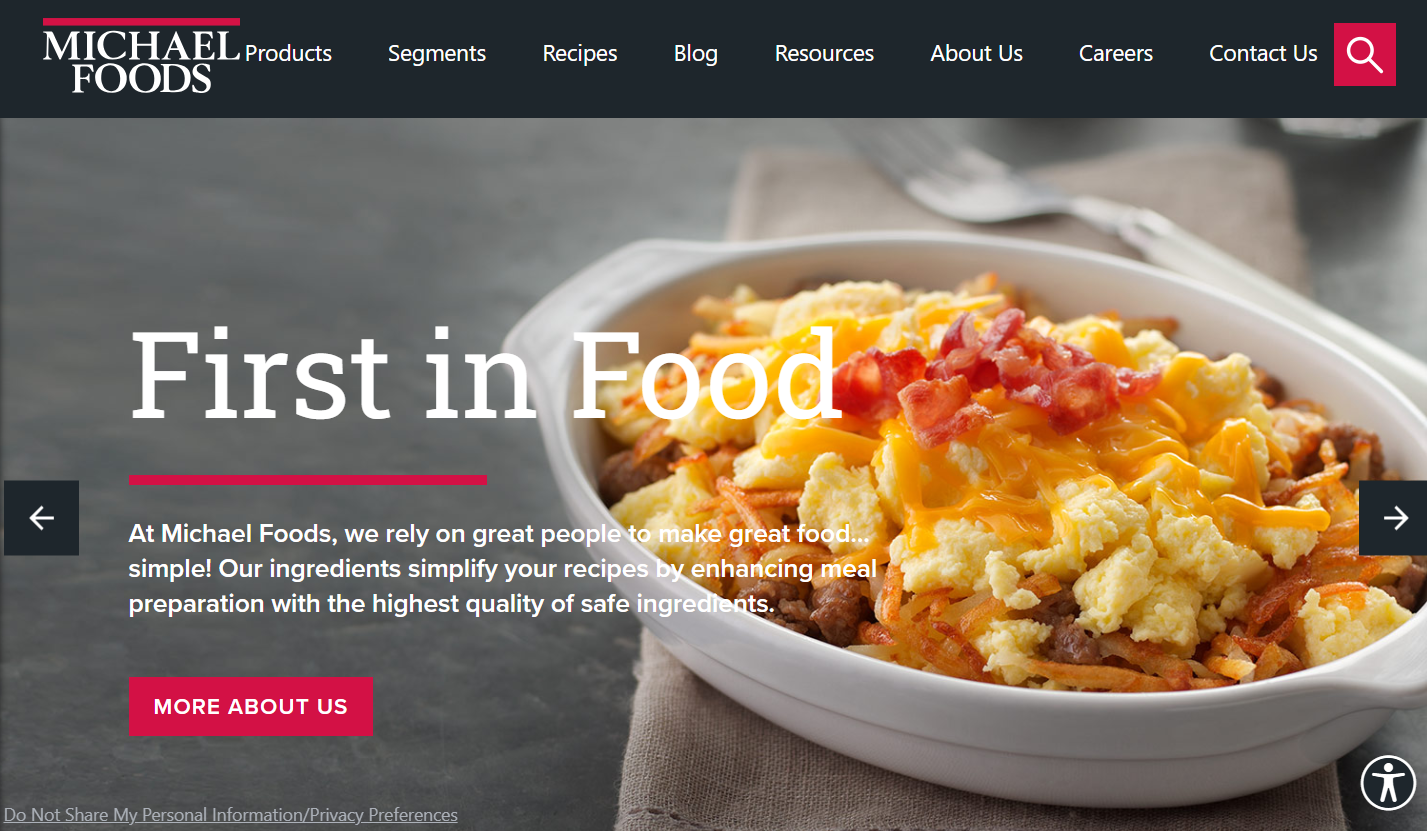The height and width of the screenshot is (831, 1427).
Task: Click the Michael Foods logo
Action: click(141, 56)
